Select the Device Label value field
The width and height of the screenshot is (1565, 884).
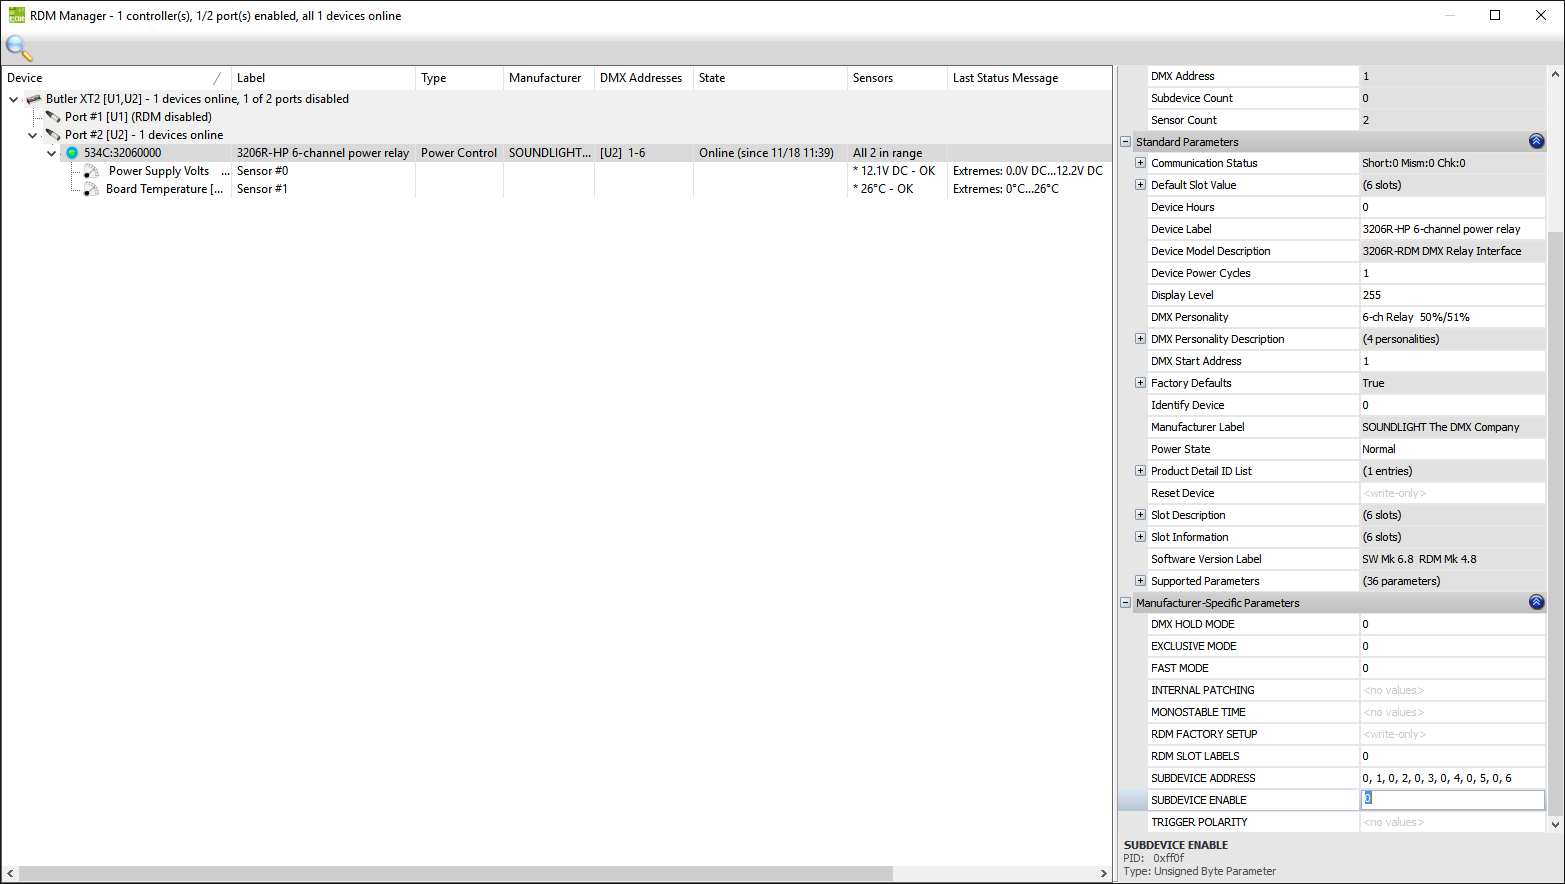tap(1452, 229)
